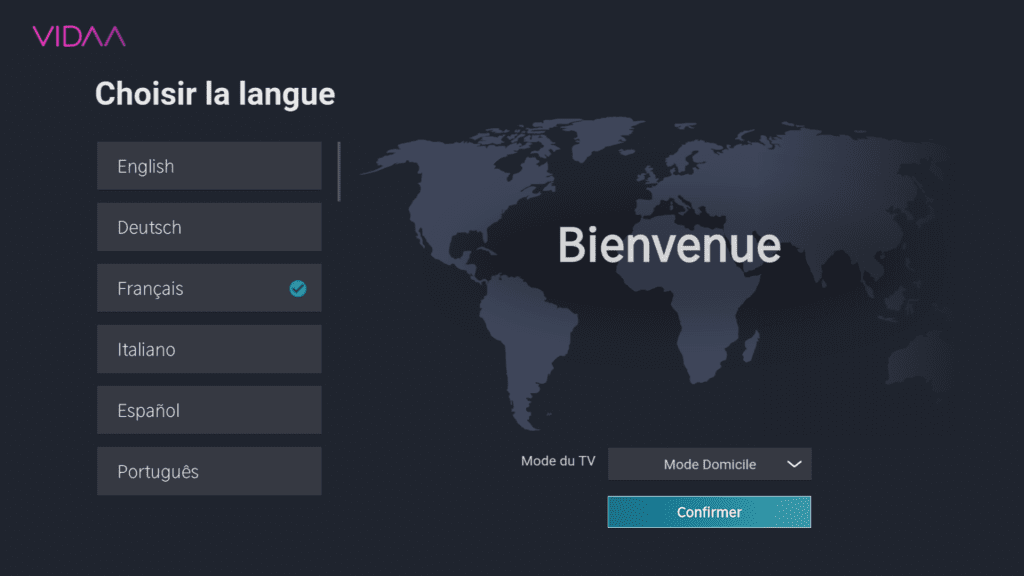Pick Italiano in the language list
The image size is (1024, 576).
click(x=209, y=349)
